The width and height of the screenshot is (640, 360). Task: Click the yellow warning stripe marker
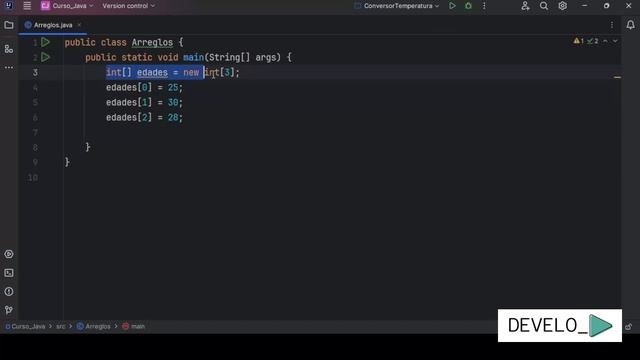[x=617, y=77]
